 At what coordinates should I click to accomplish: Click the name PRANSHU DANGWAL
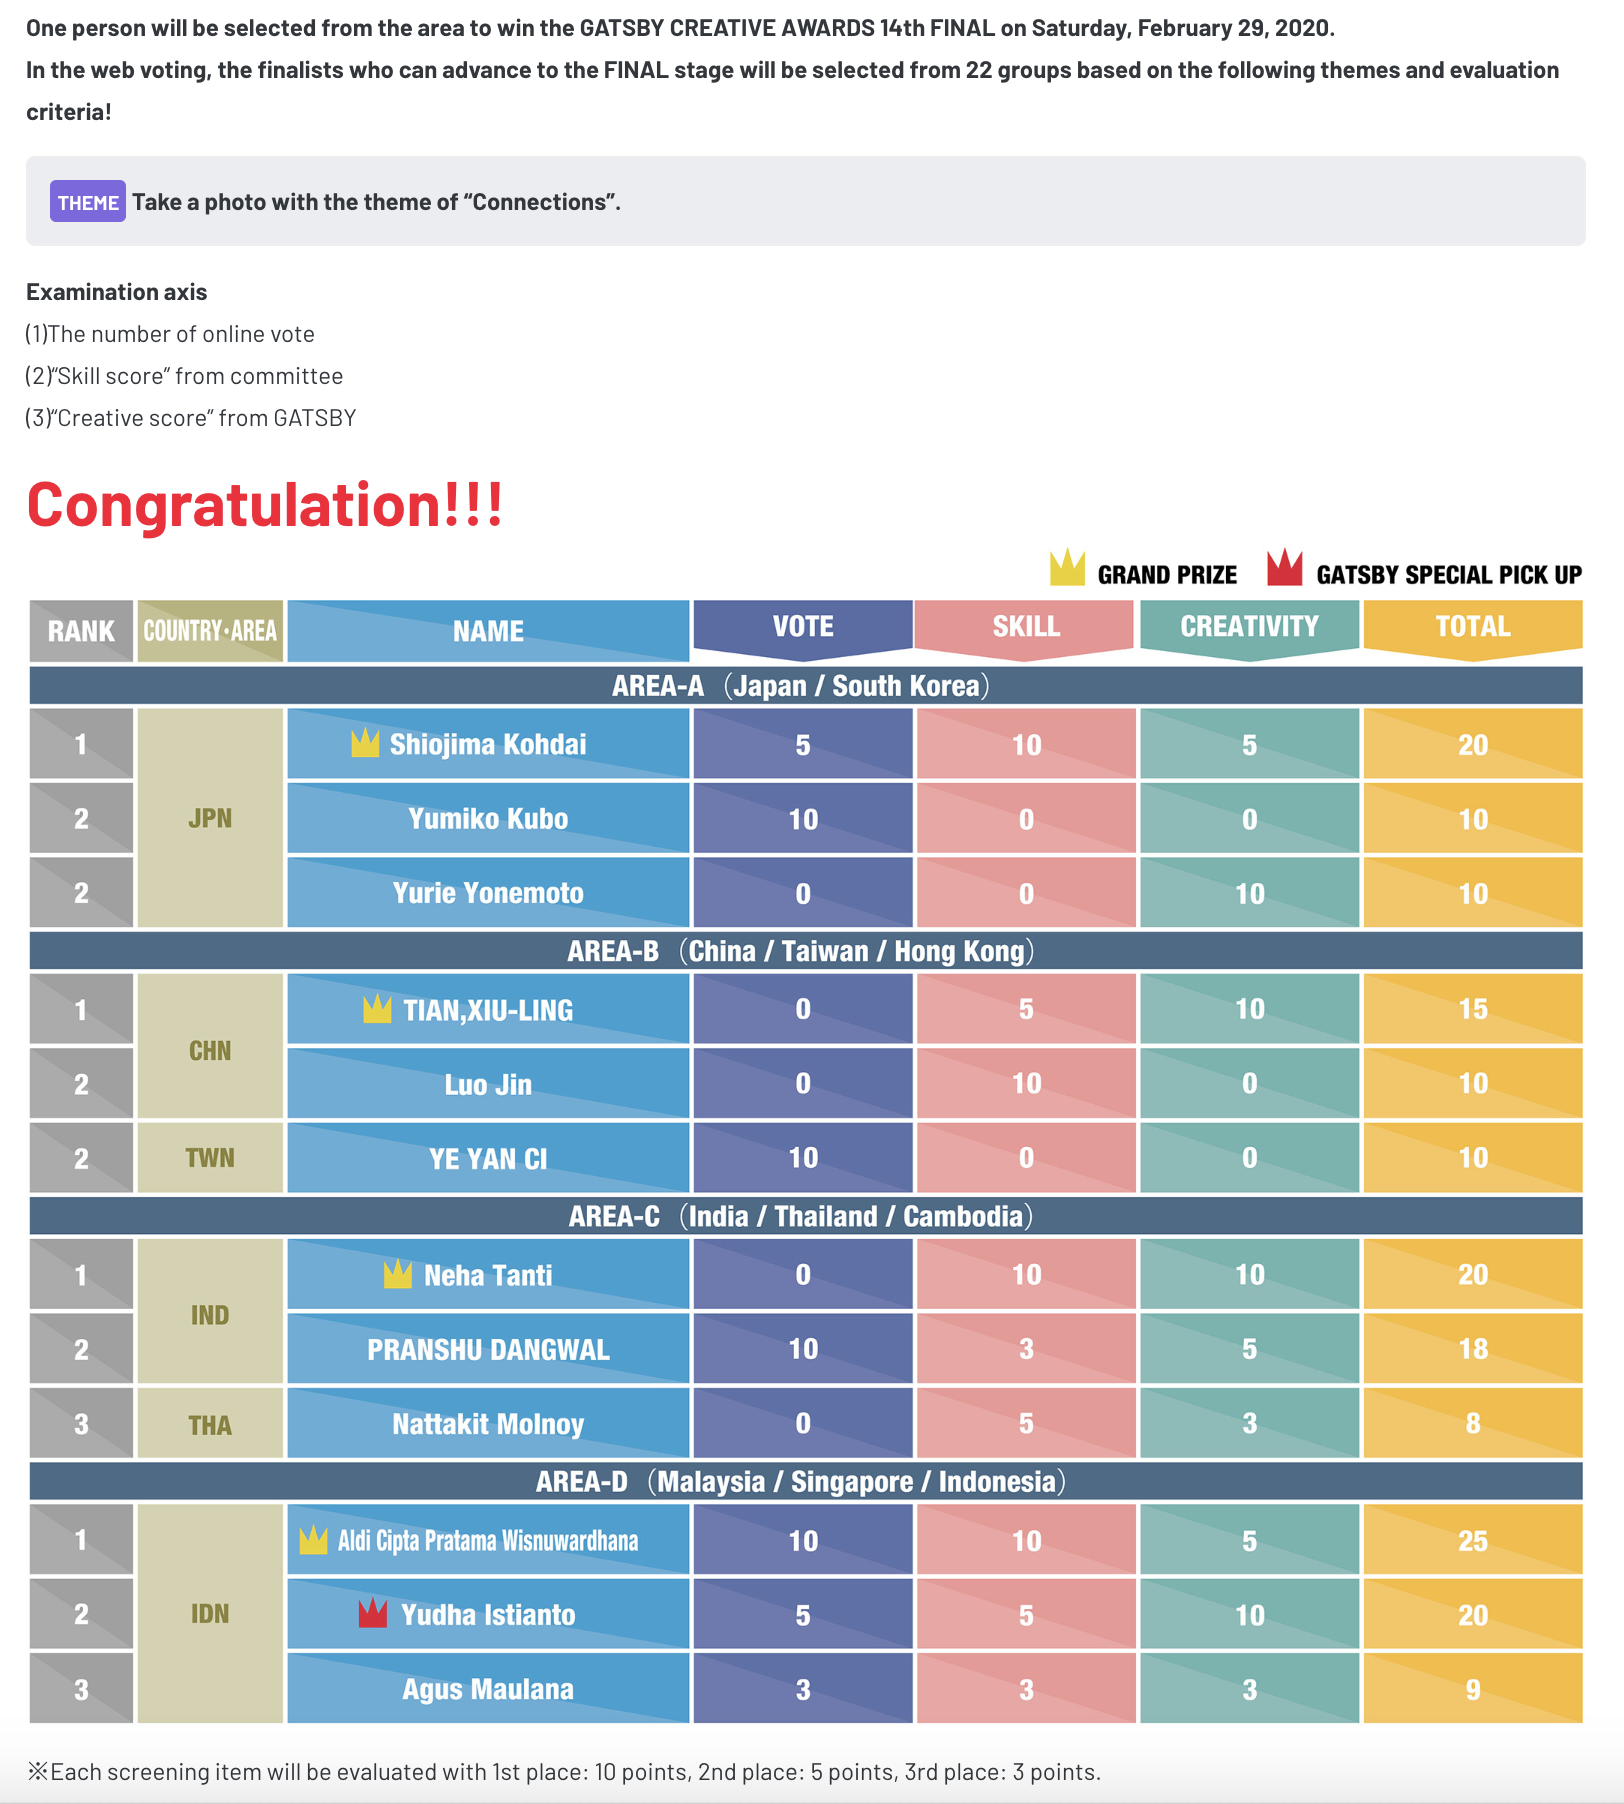click(488, 1350)
